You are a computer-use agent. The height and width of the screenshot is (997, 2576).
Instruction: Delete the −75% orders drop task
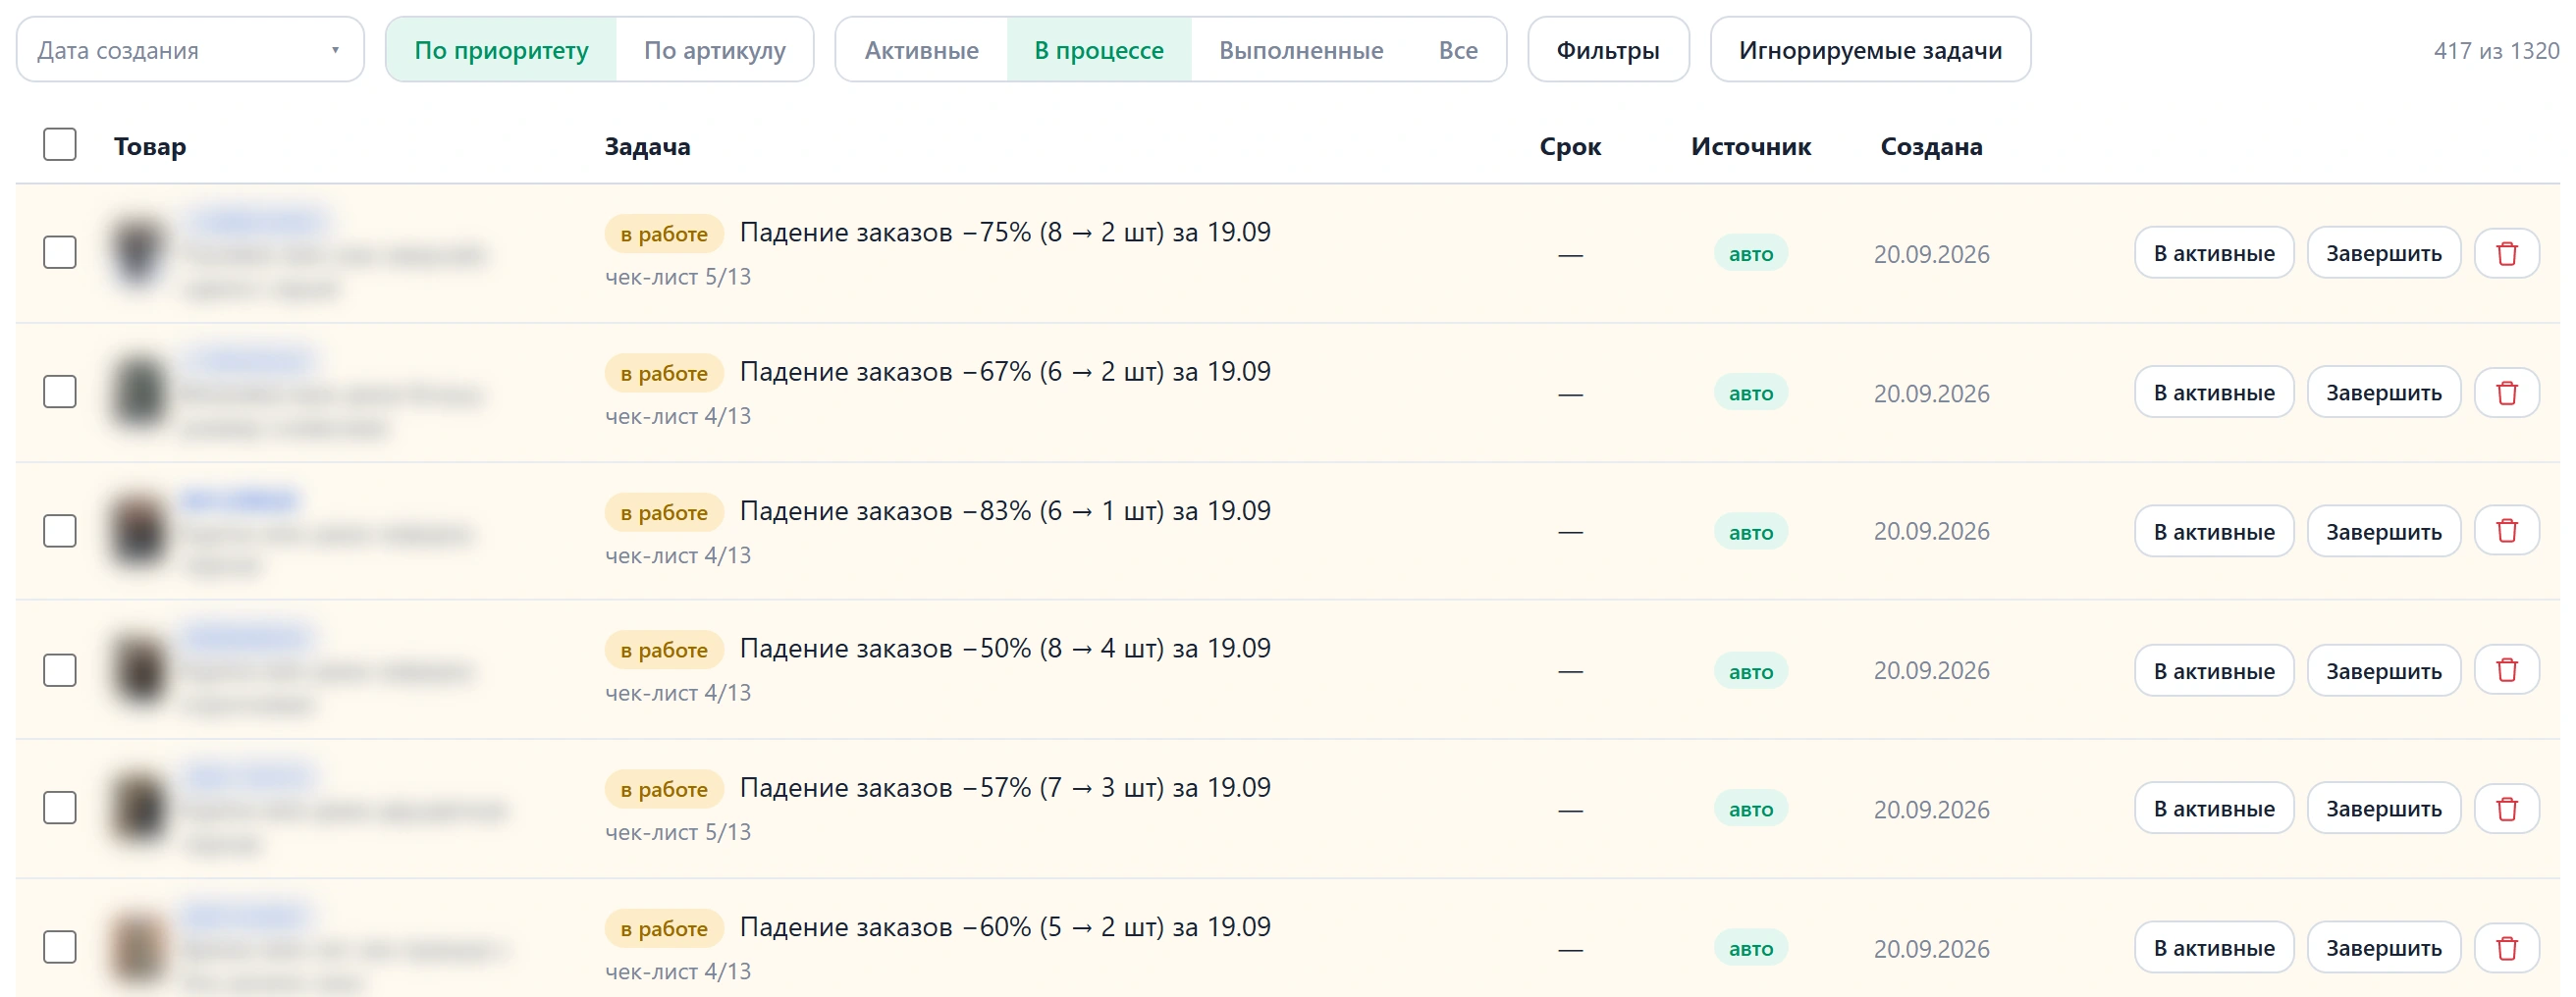(x=2506, y=253)
